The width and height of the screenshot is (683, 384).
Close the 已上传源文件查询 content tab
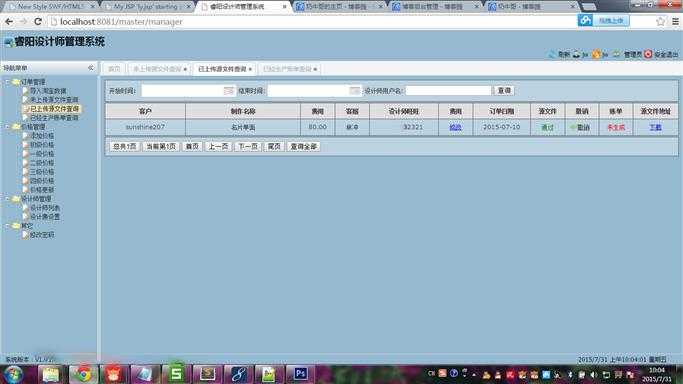[250, 69]
